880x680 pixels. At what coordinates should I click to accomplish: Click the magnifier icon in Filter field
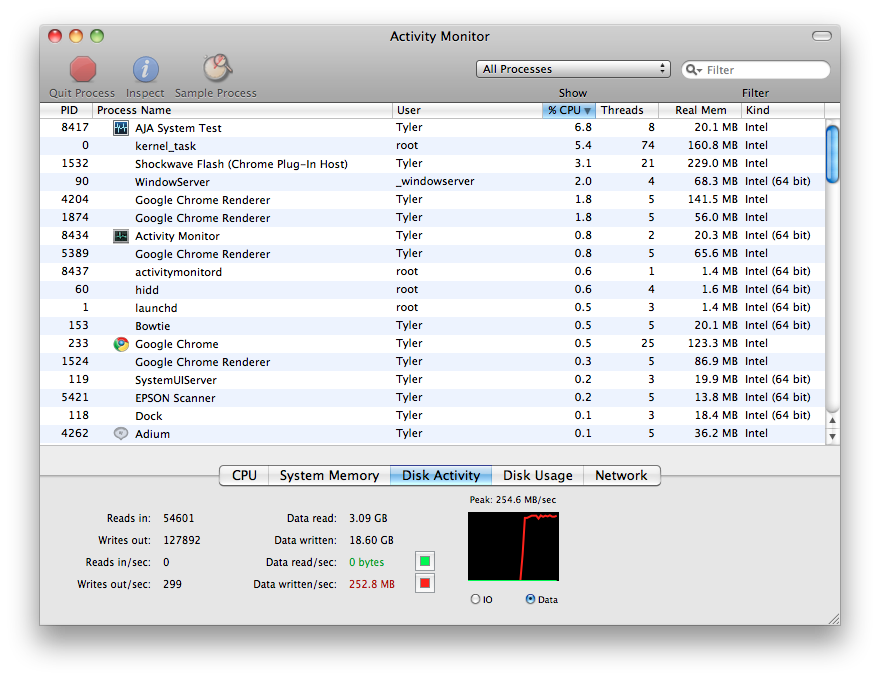[x=694, y=70]
